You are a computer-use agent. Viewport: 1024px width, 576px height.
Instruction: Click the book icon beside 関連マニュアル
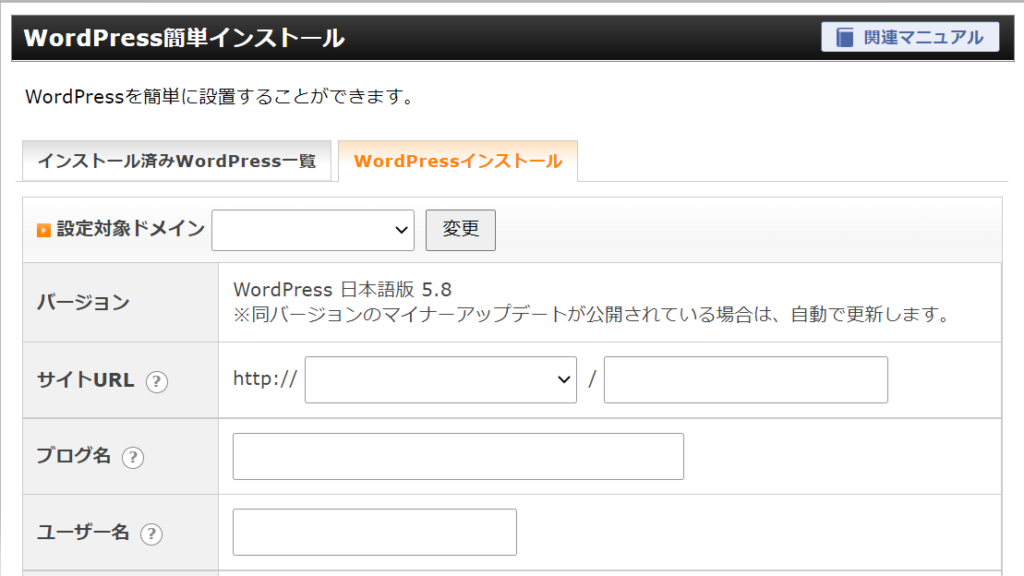tap(846, 38)
